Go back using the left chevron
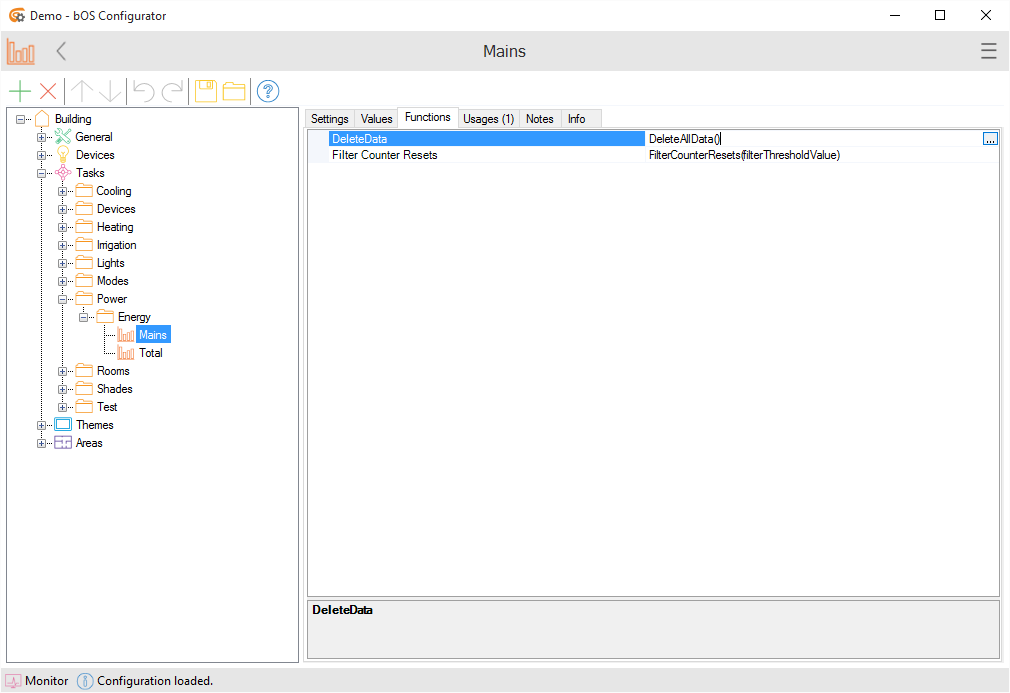Screen dimensions: 1010x693 tap(62, 52)
